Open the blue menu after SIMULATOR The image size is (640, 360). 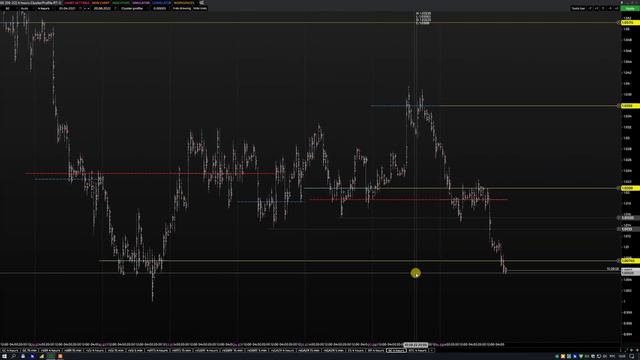coord(162,3)
